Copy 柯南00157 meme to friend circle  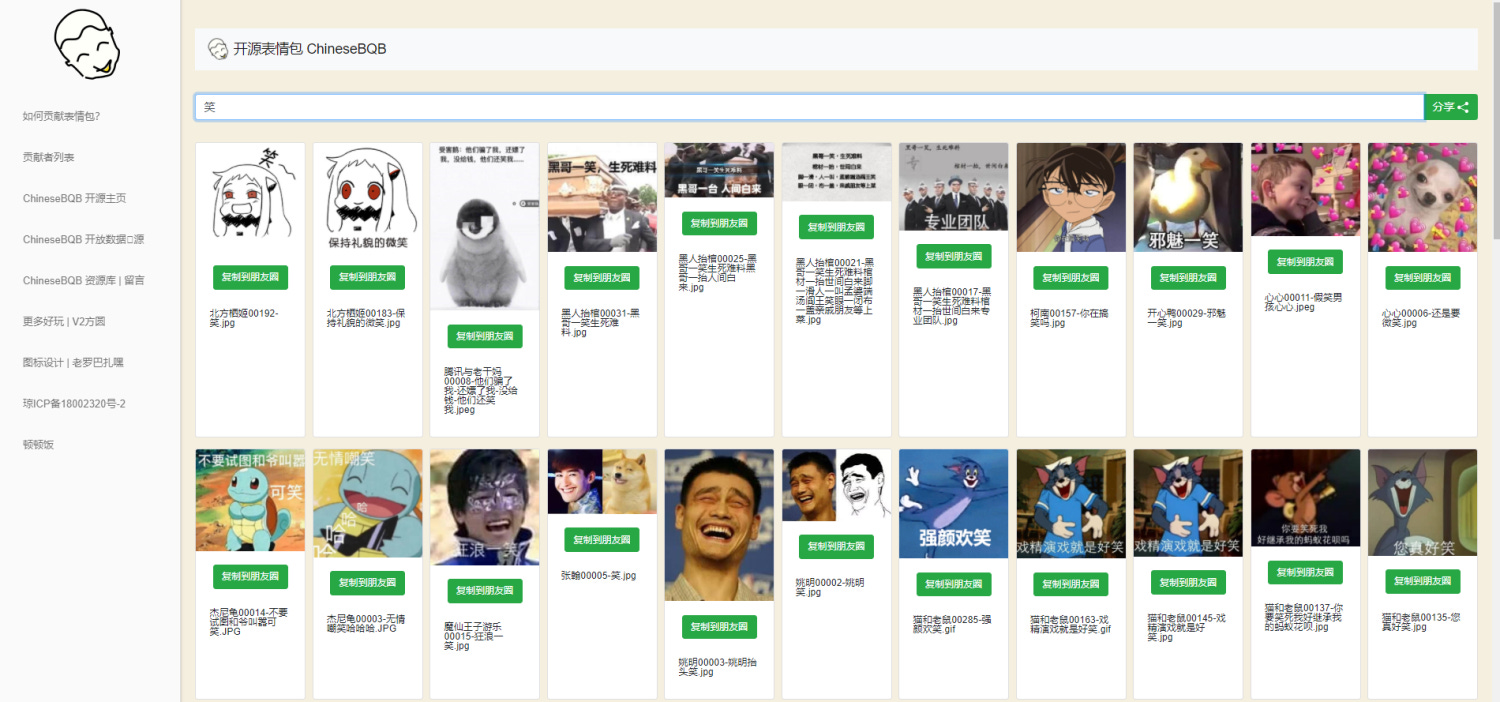[x=1071, y=277]
